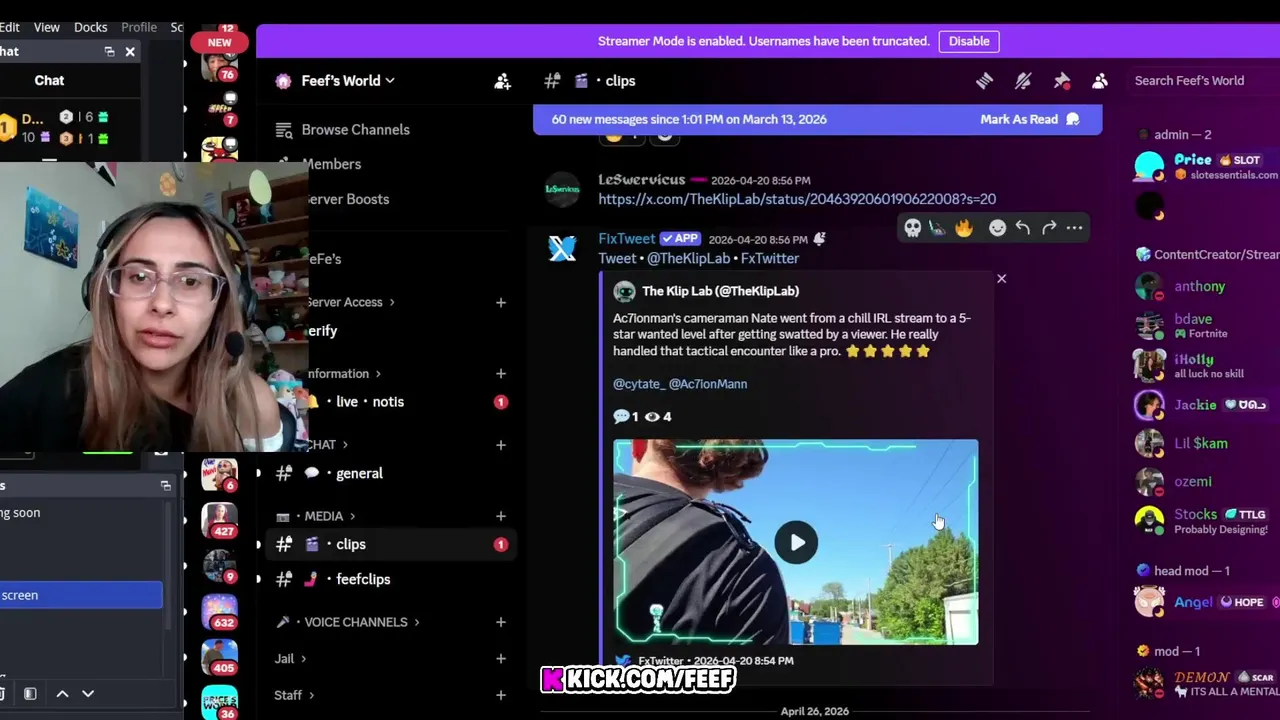Expand the Feef's World server dropdown

[x=348, y=81]
